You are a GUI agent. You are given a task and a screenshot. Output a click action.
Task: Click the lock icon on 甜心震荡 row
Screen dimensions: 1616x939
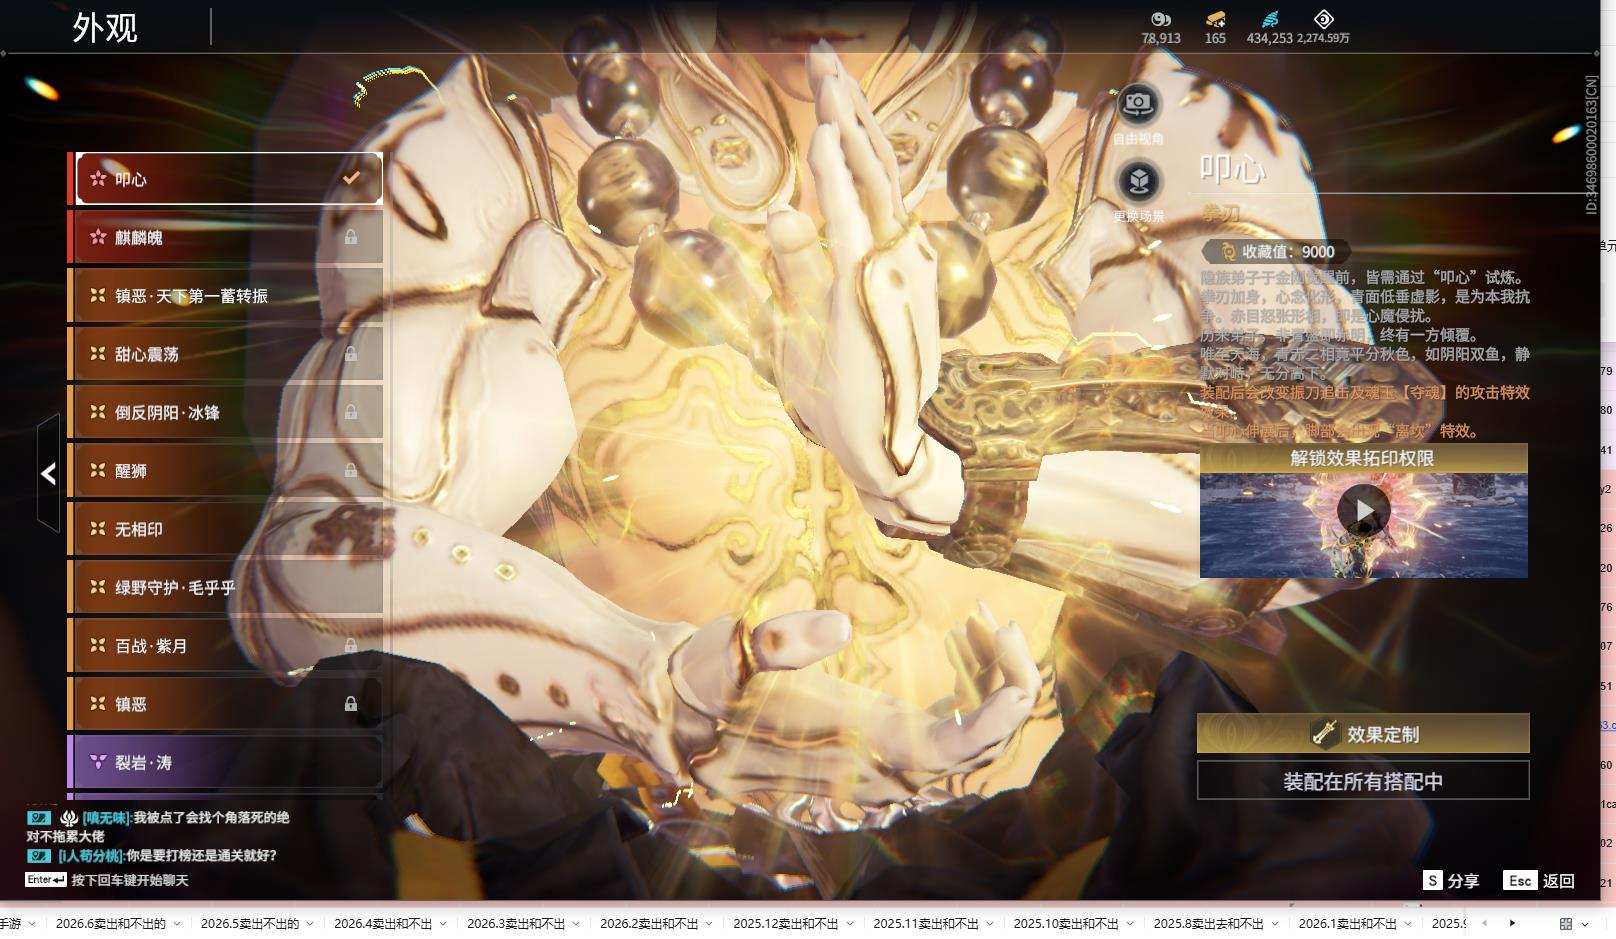click(351, 353)
